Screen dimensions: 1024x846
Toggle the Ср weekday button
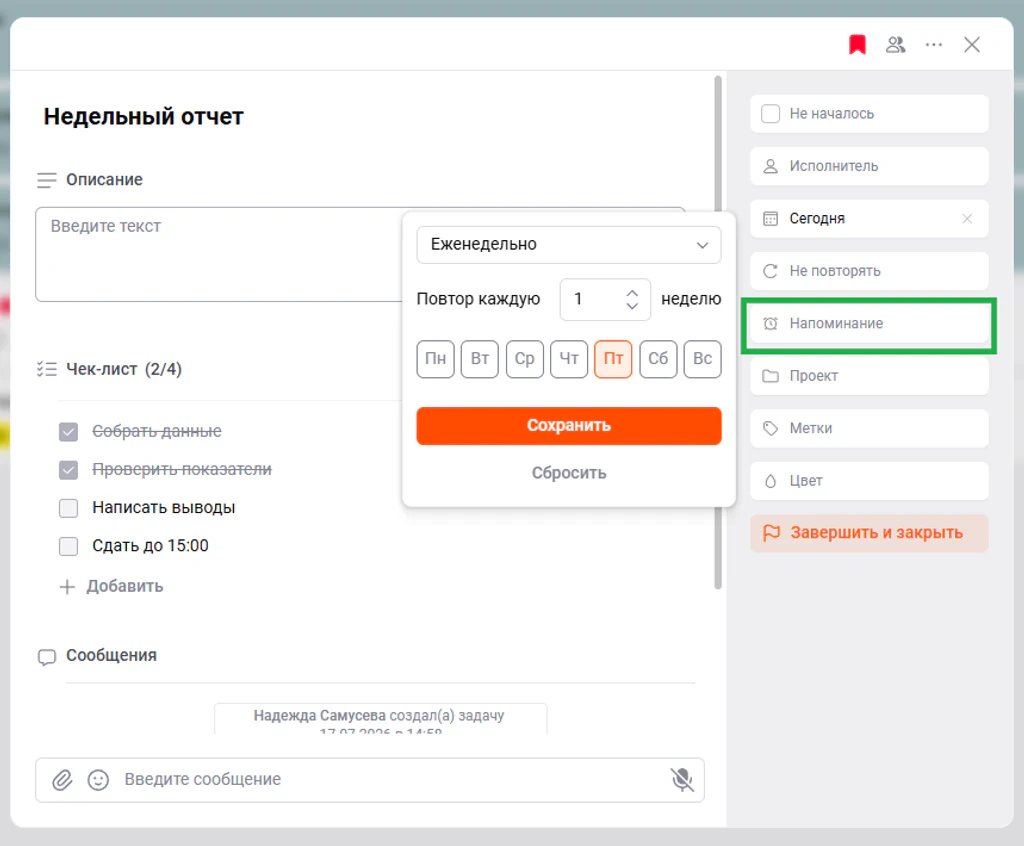pyautogui.click(x=524, y=359)
